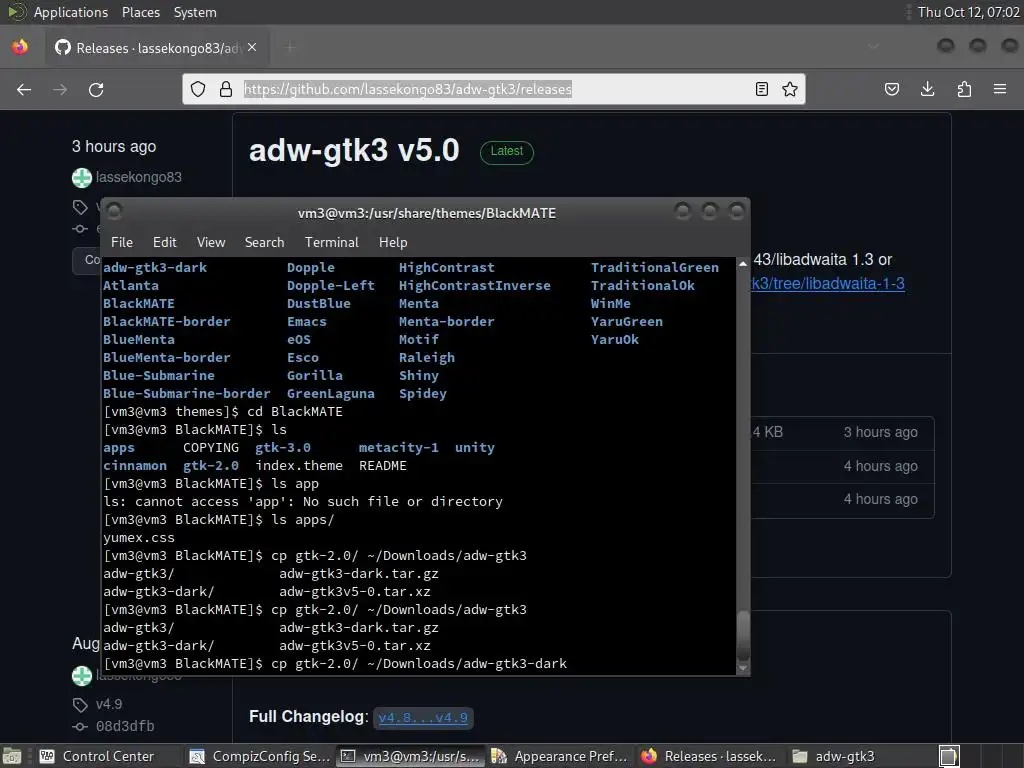The image size is (1024, 768).
Task: Open the list all tabs dropdown arrow
Action: click(873, 47)
